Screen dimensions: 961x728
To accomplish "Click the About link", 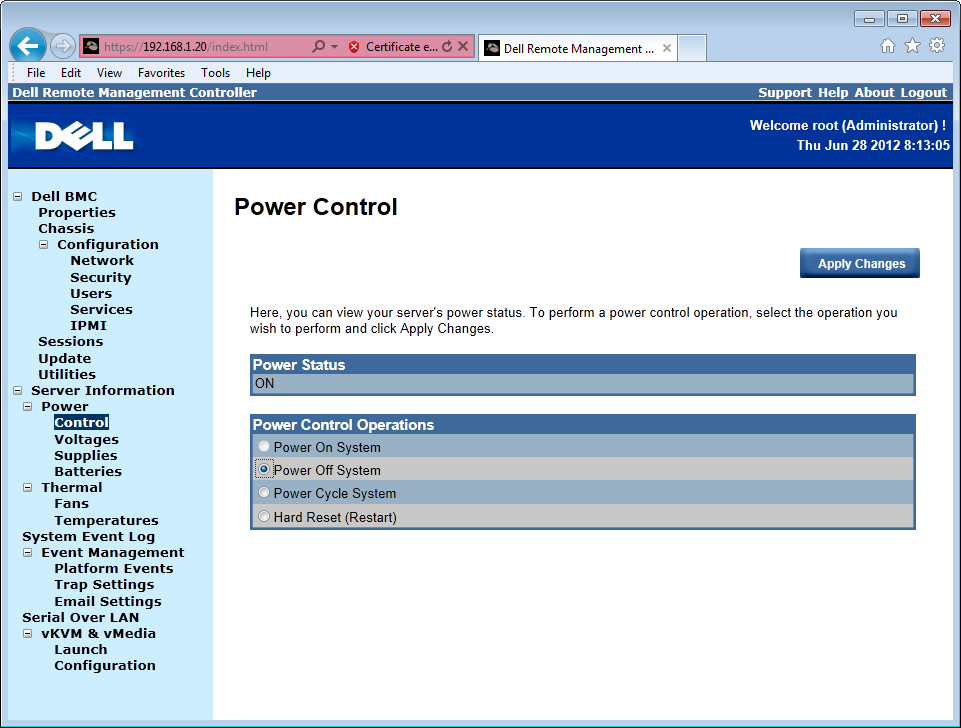I will point(875,93).
